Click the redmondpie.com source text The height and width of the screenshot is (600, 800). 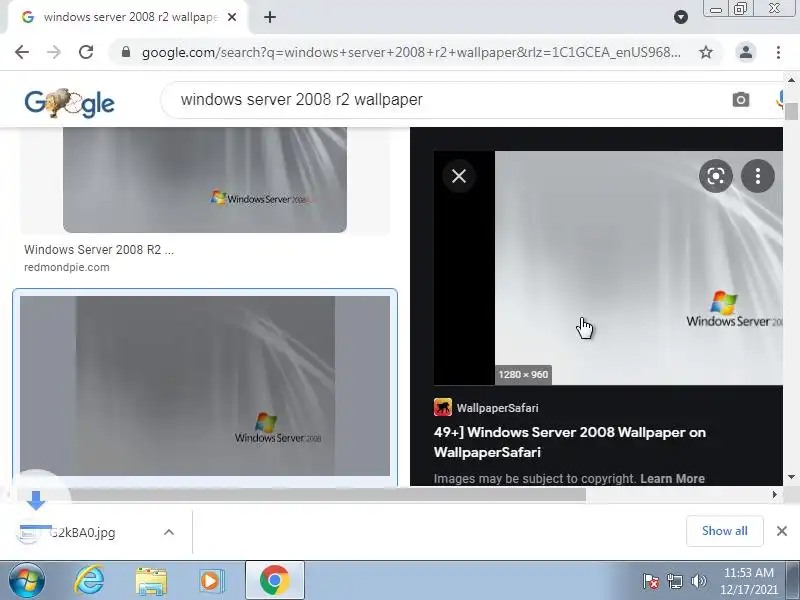(x=67, y=267)
